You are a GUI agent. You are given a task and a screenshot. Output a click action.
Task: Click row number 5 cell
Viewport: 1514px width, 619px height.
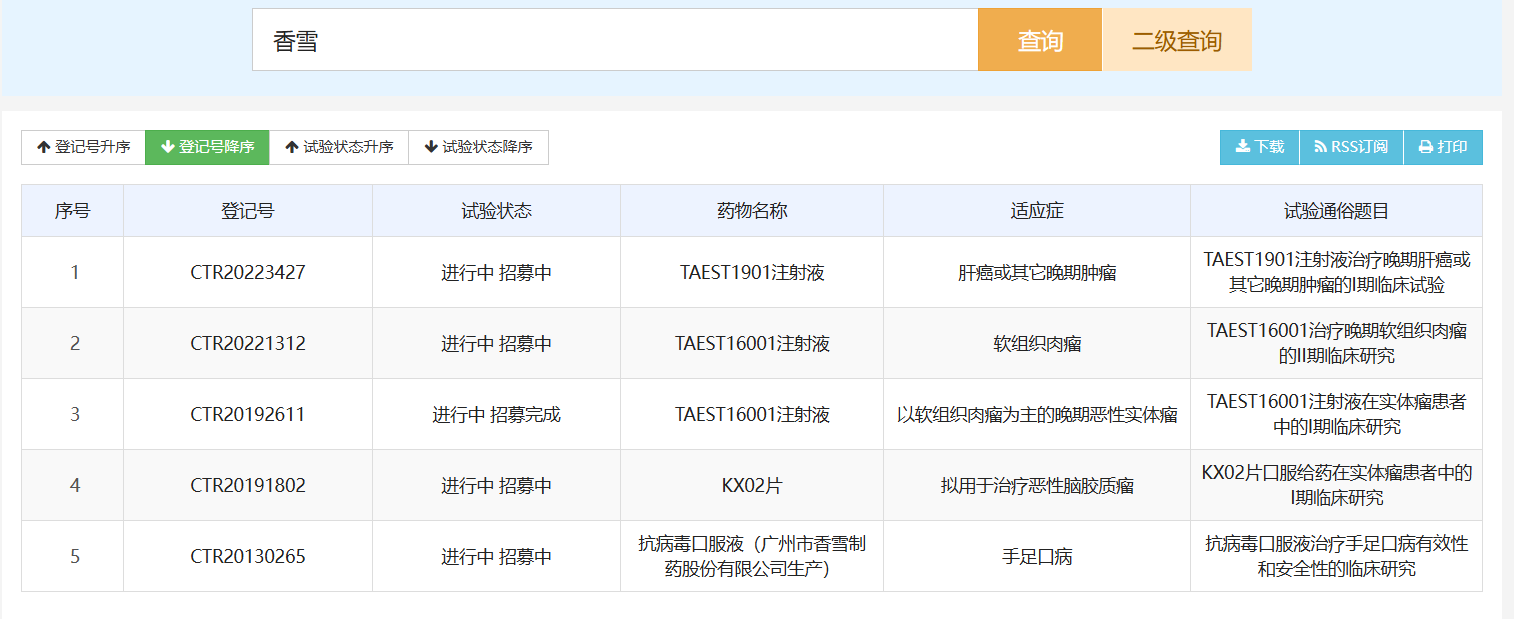[73, 556]
